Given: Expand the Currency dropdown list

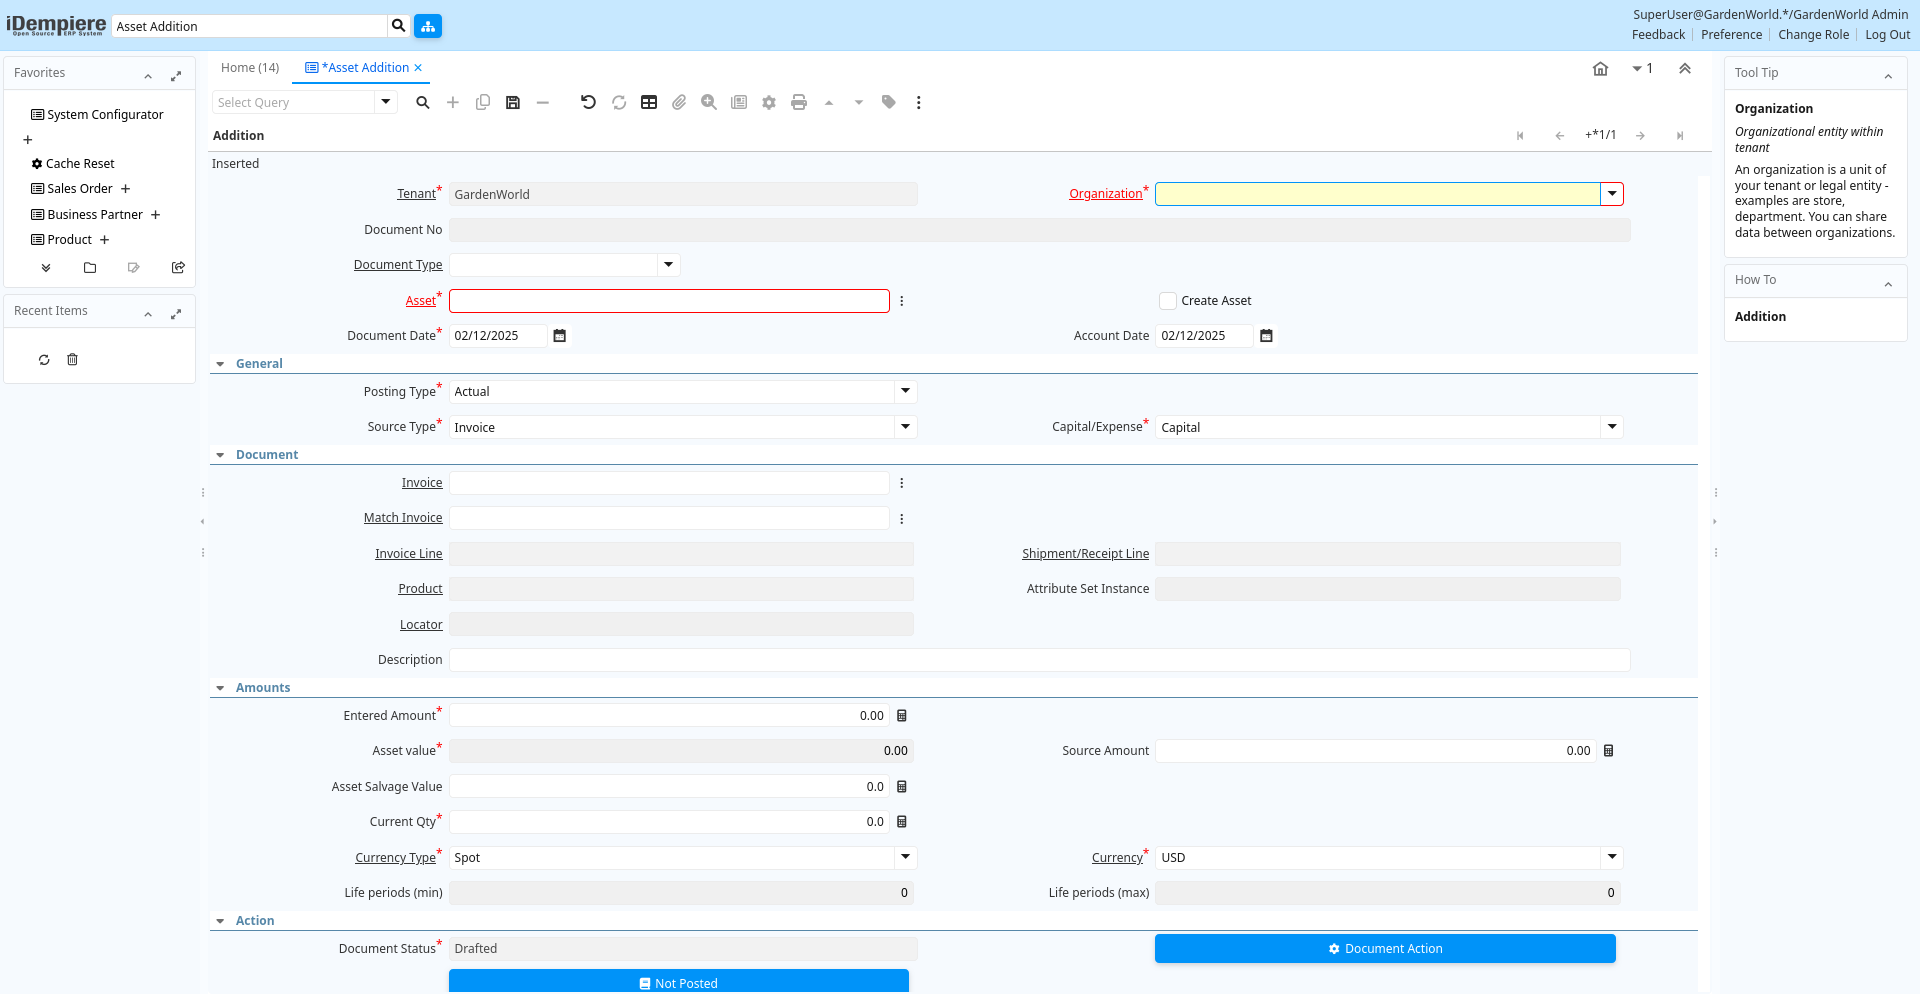Looking at the screenshot, I should [1612, 858].
